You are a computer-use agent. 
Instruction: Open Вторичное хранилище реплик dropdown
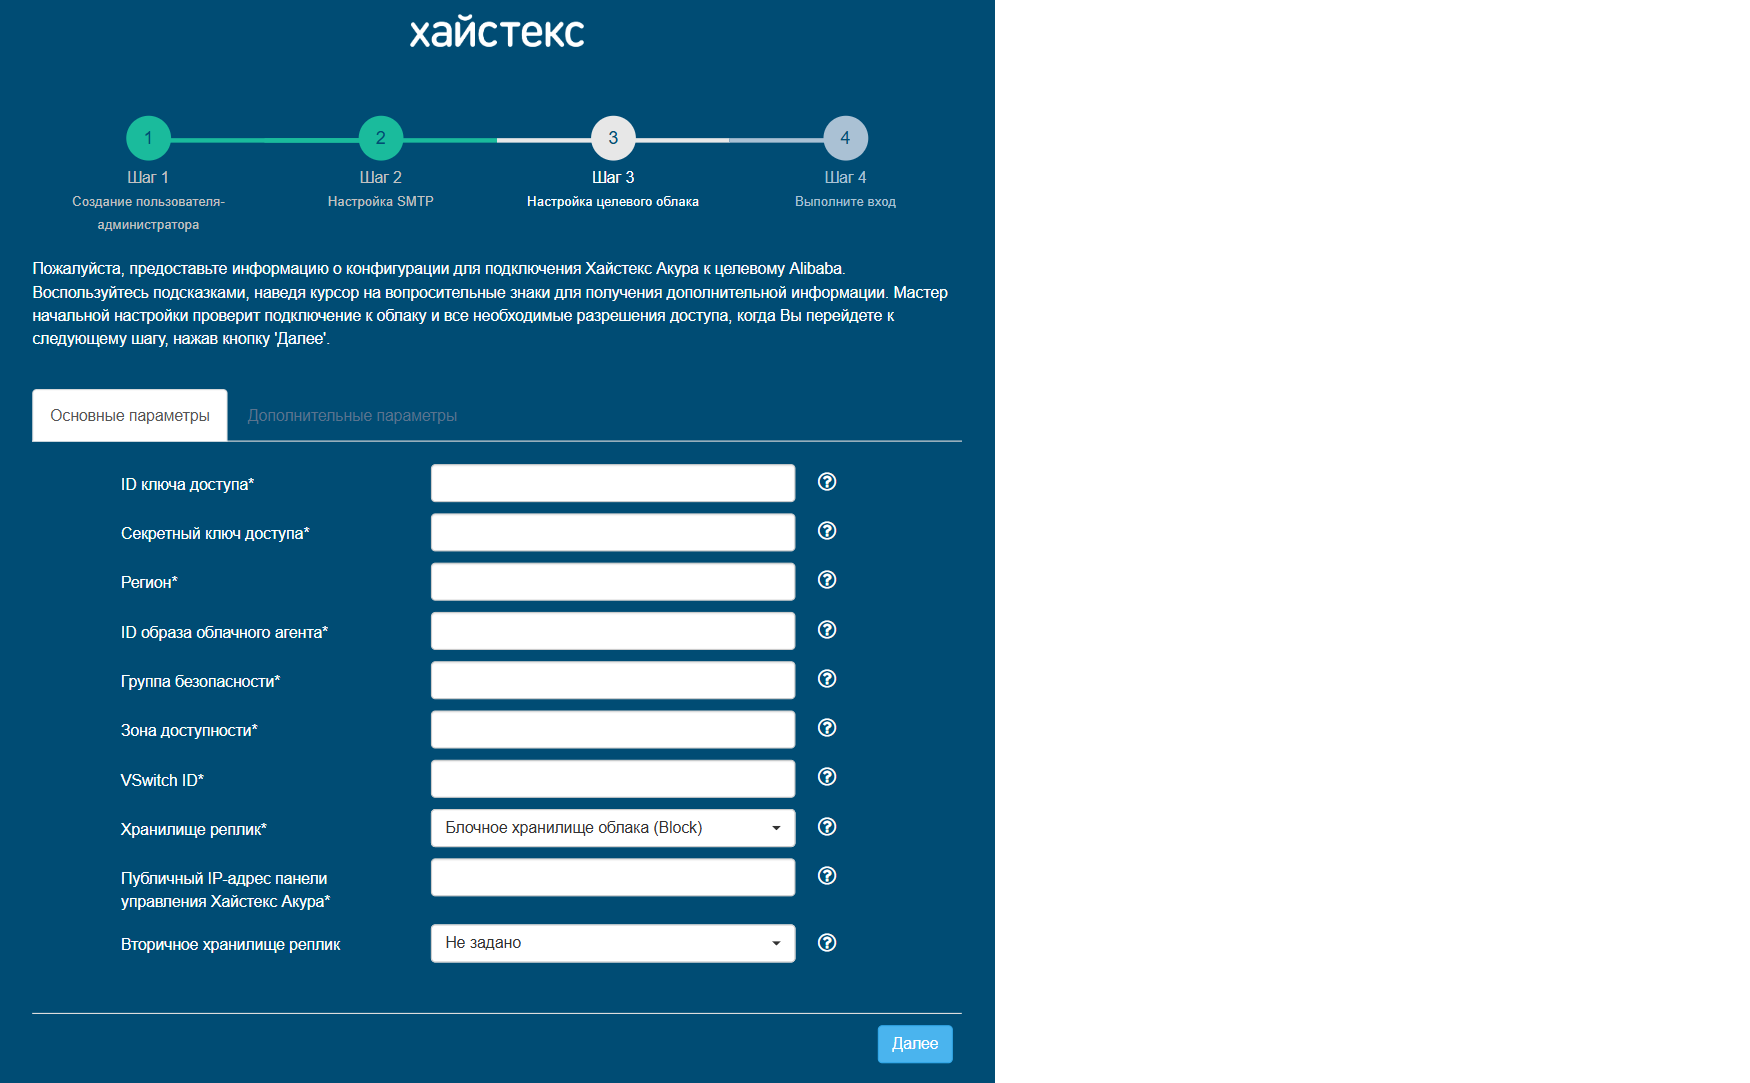pos(613,943)
